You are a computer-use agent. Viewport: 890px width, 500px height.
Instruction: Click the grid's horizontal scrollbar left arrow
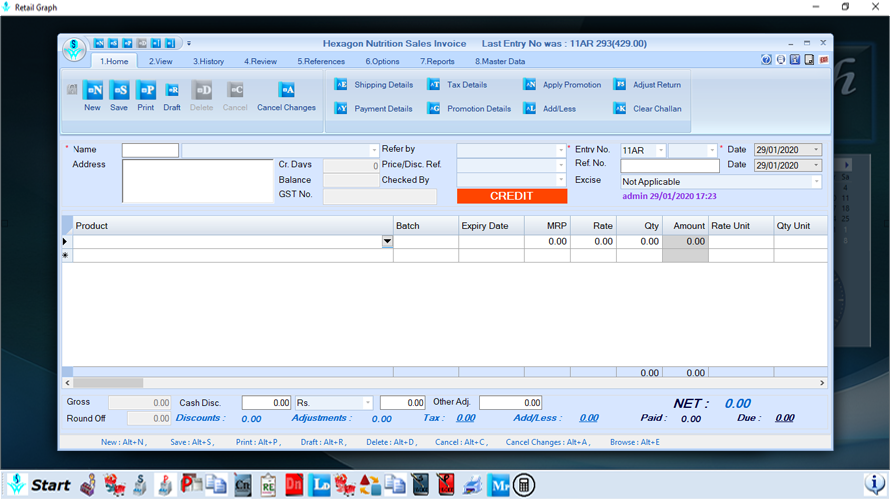pyautogui.click(x=68, y=383)
